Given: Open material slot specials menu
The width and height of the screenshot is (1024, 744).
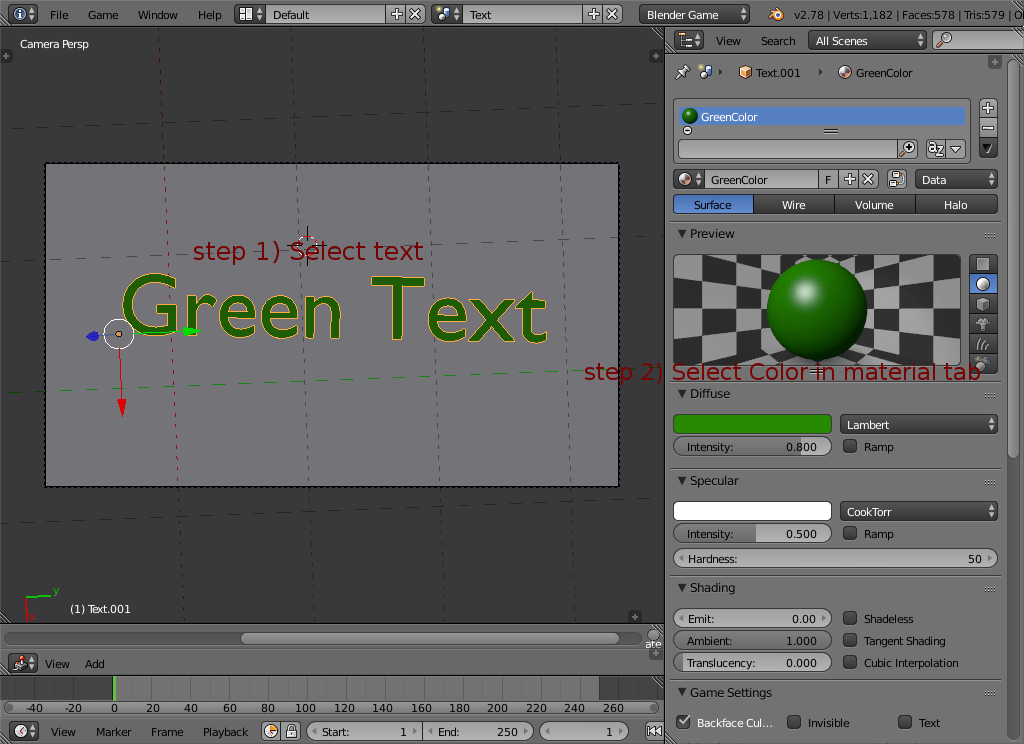Looking at the screenshot, I should tap(988, 148).
